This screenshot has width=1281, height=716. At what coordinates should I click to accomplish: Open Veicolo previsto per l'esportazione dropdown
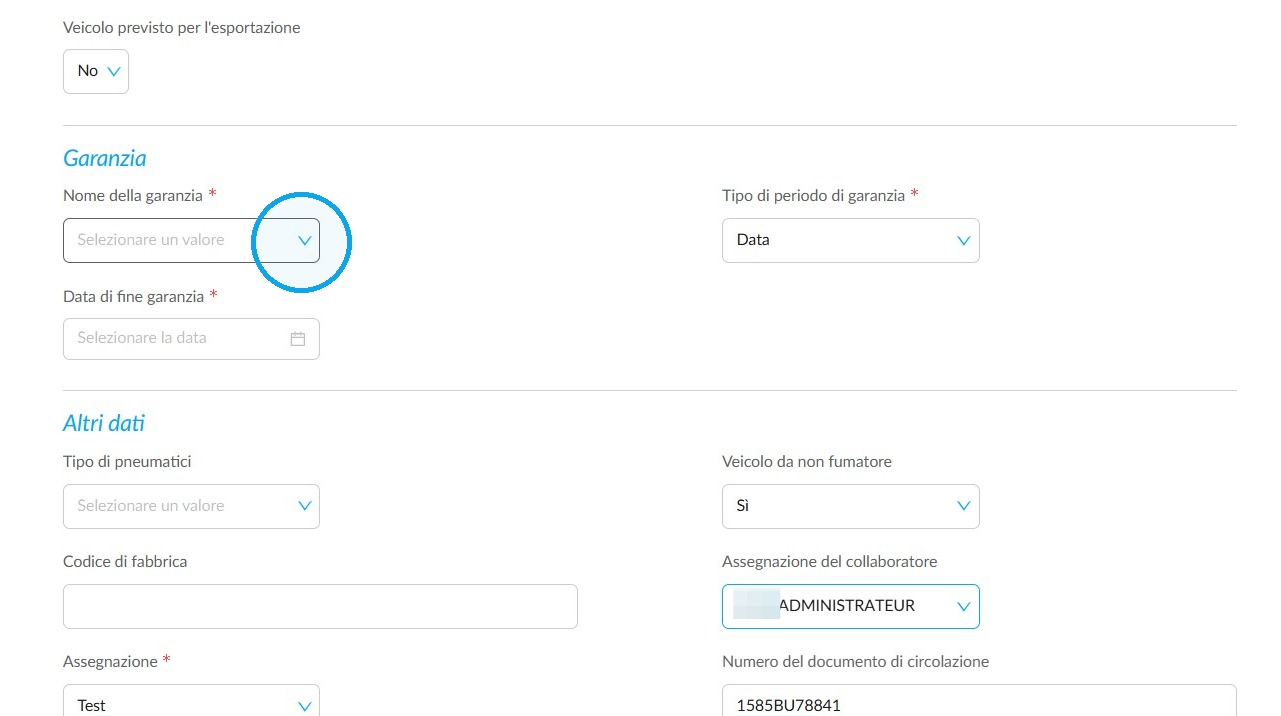pos(96,71)
